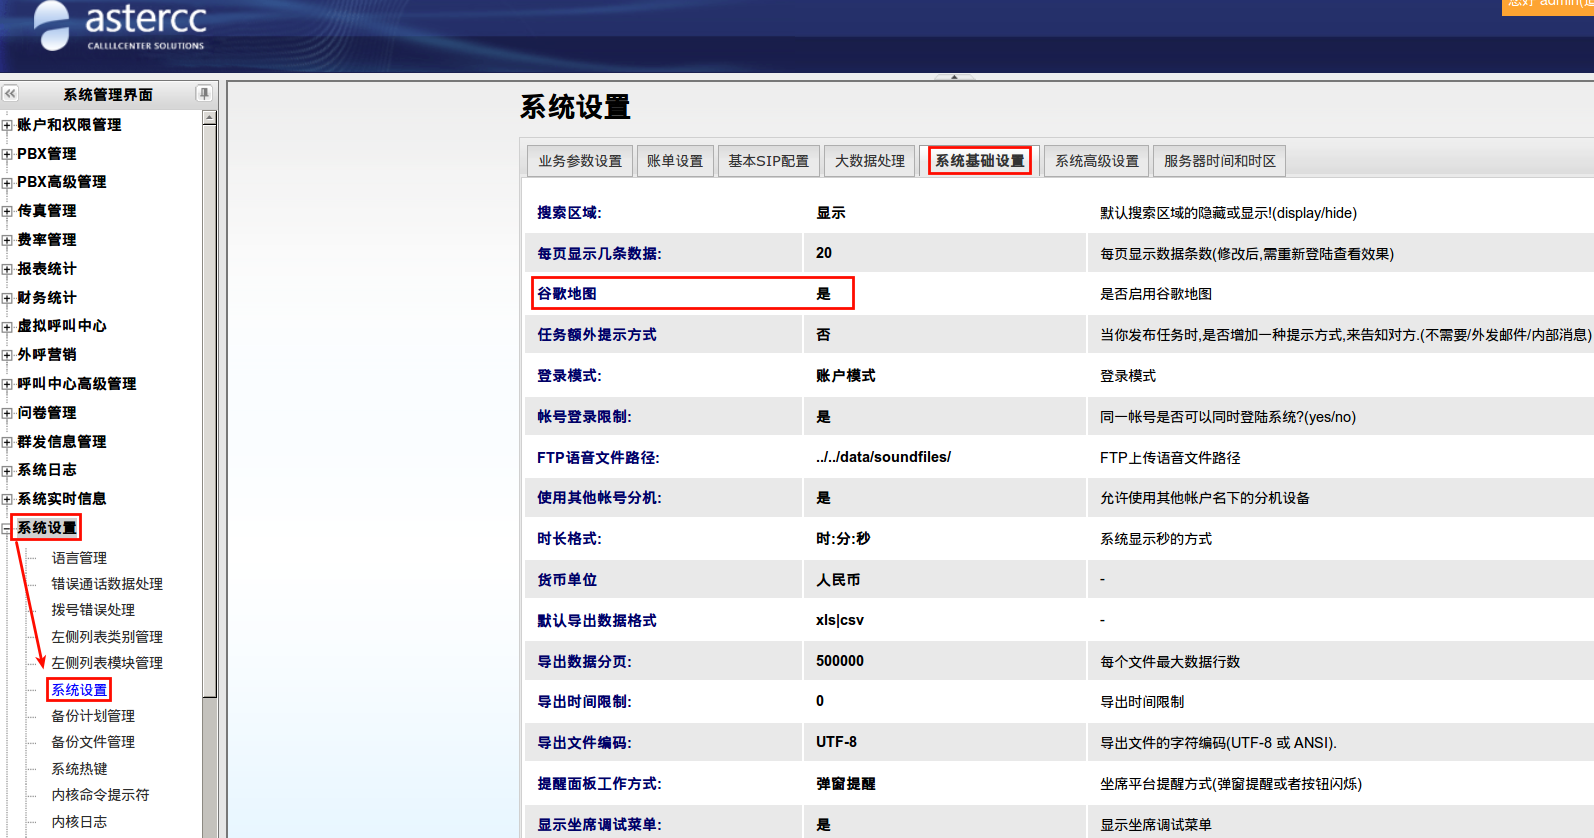Open 语言管理 in the sidebar

[x=79, y=558]
